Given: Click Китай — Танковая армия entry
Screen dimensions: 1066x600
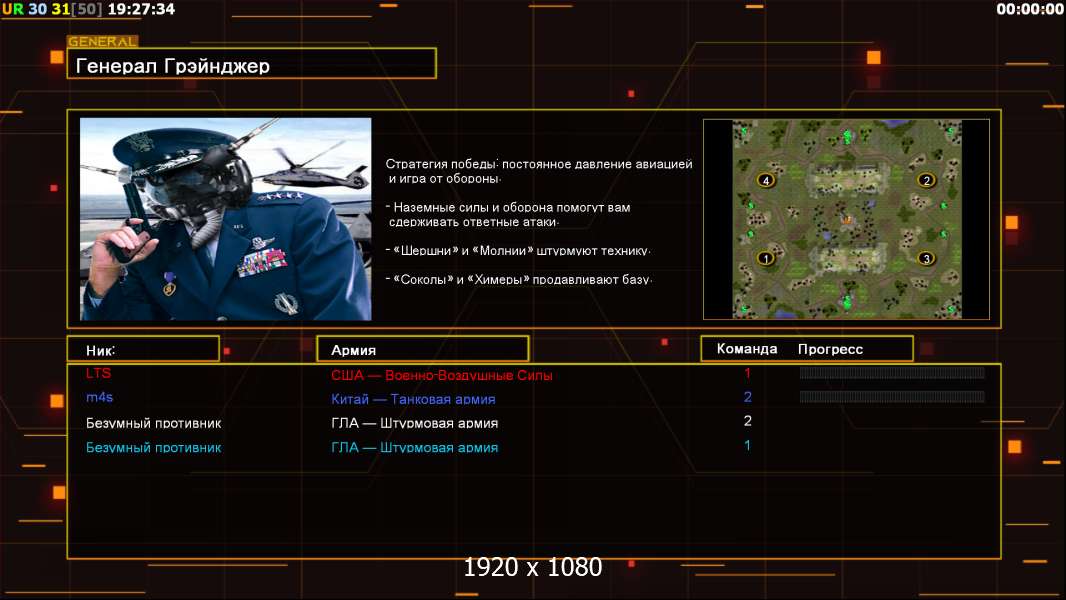Looking at the screenshot, I should tap(413, 399).
